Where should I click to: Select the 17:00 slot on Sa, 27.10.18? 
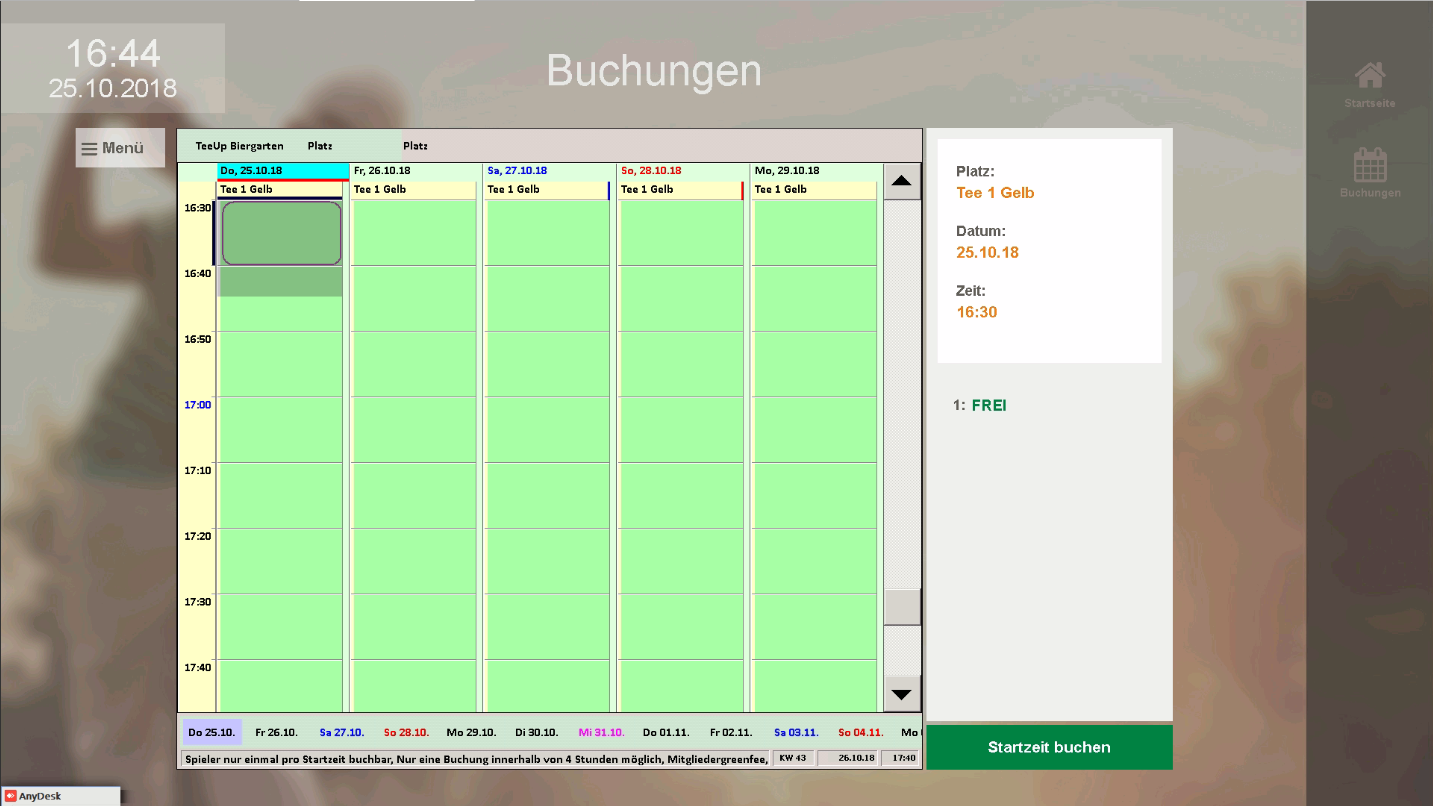click(x=547, y=429)
